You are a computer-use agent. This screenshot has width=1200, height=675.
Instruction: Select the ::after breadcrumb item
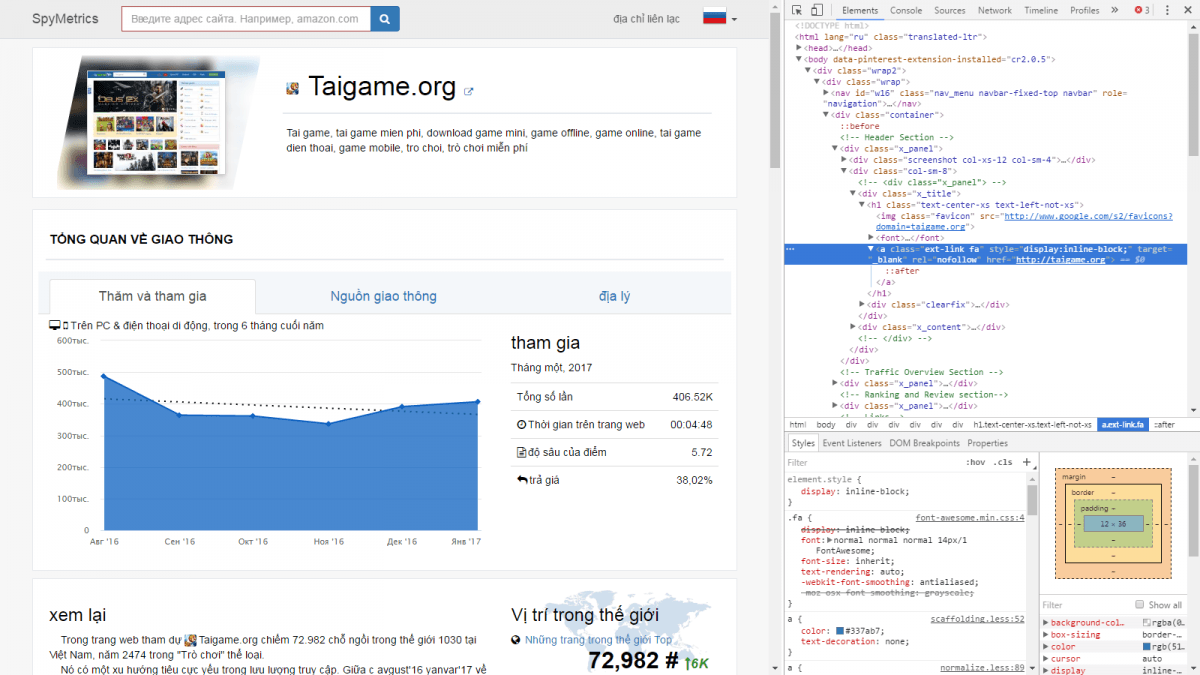[1164, 425]
